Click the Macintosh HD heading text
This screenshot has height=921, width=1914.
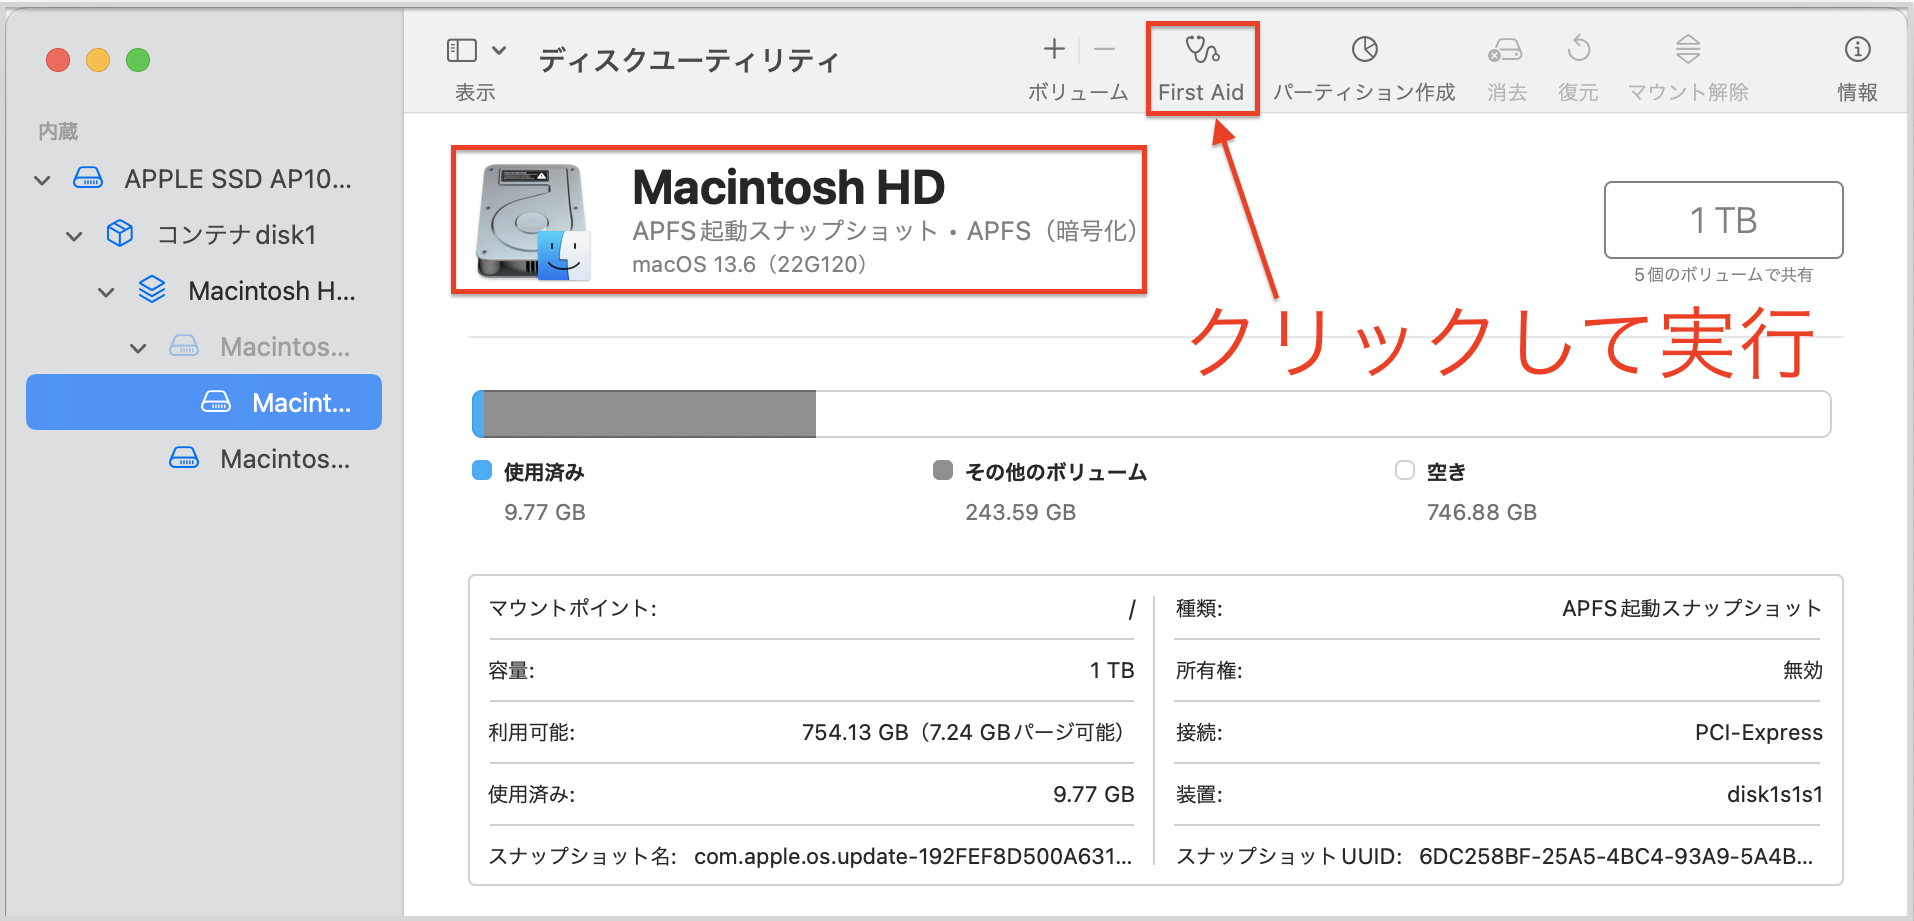789,187
